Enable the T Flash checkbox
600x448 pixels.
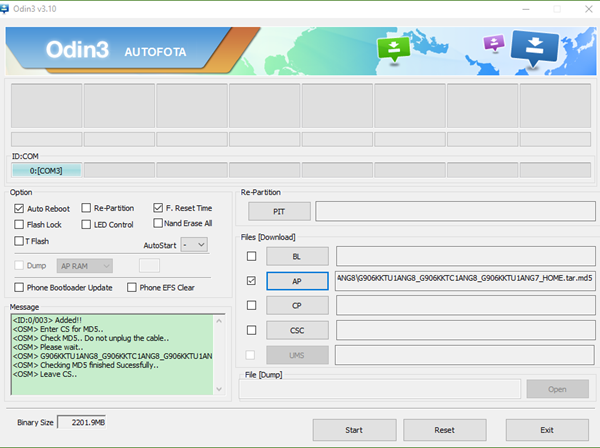point(19,241)
